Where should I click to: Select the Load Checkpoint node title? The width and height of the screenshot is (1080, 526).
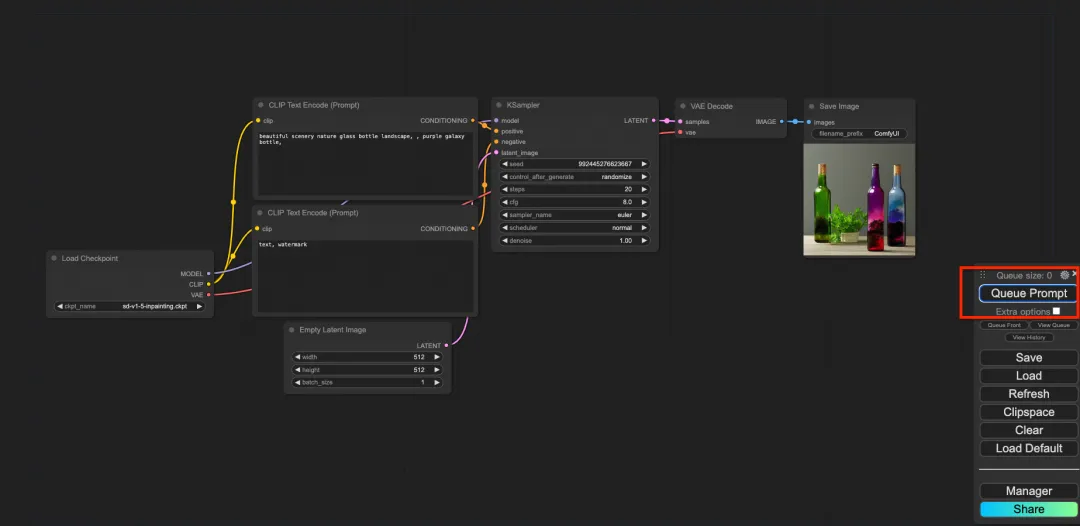[x=90, y=258]
